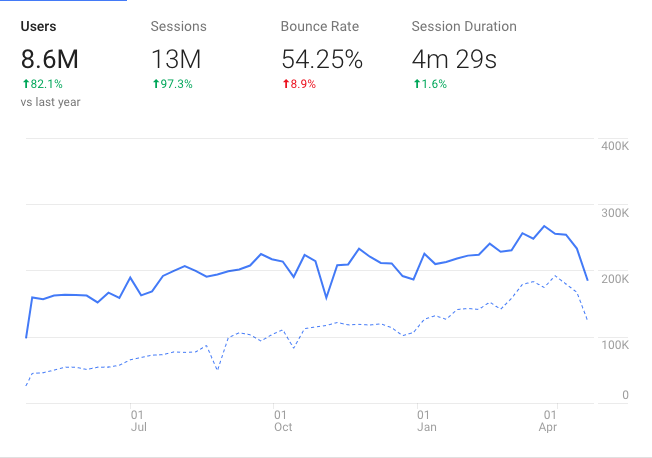The width and height of the screenshot is (652, 458).
Task: Click the 54.25% bounce rate value
Action: tap(321, 59)
